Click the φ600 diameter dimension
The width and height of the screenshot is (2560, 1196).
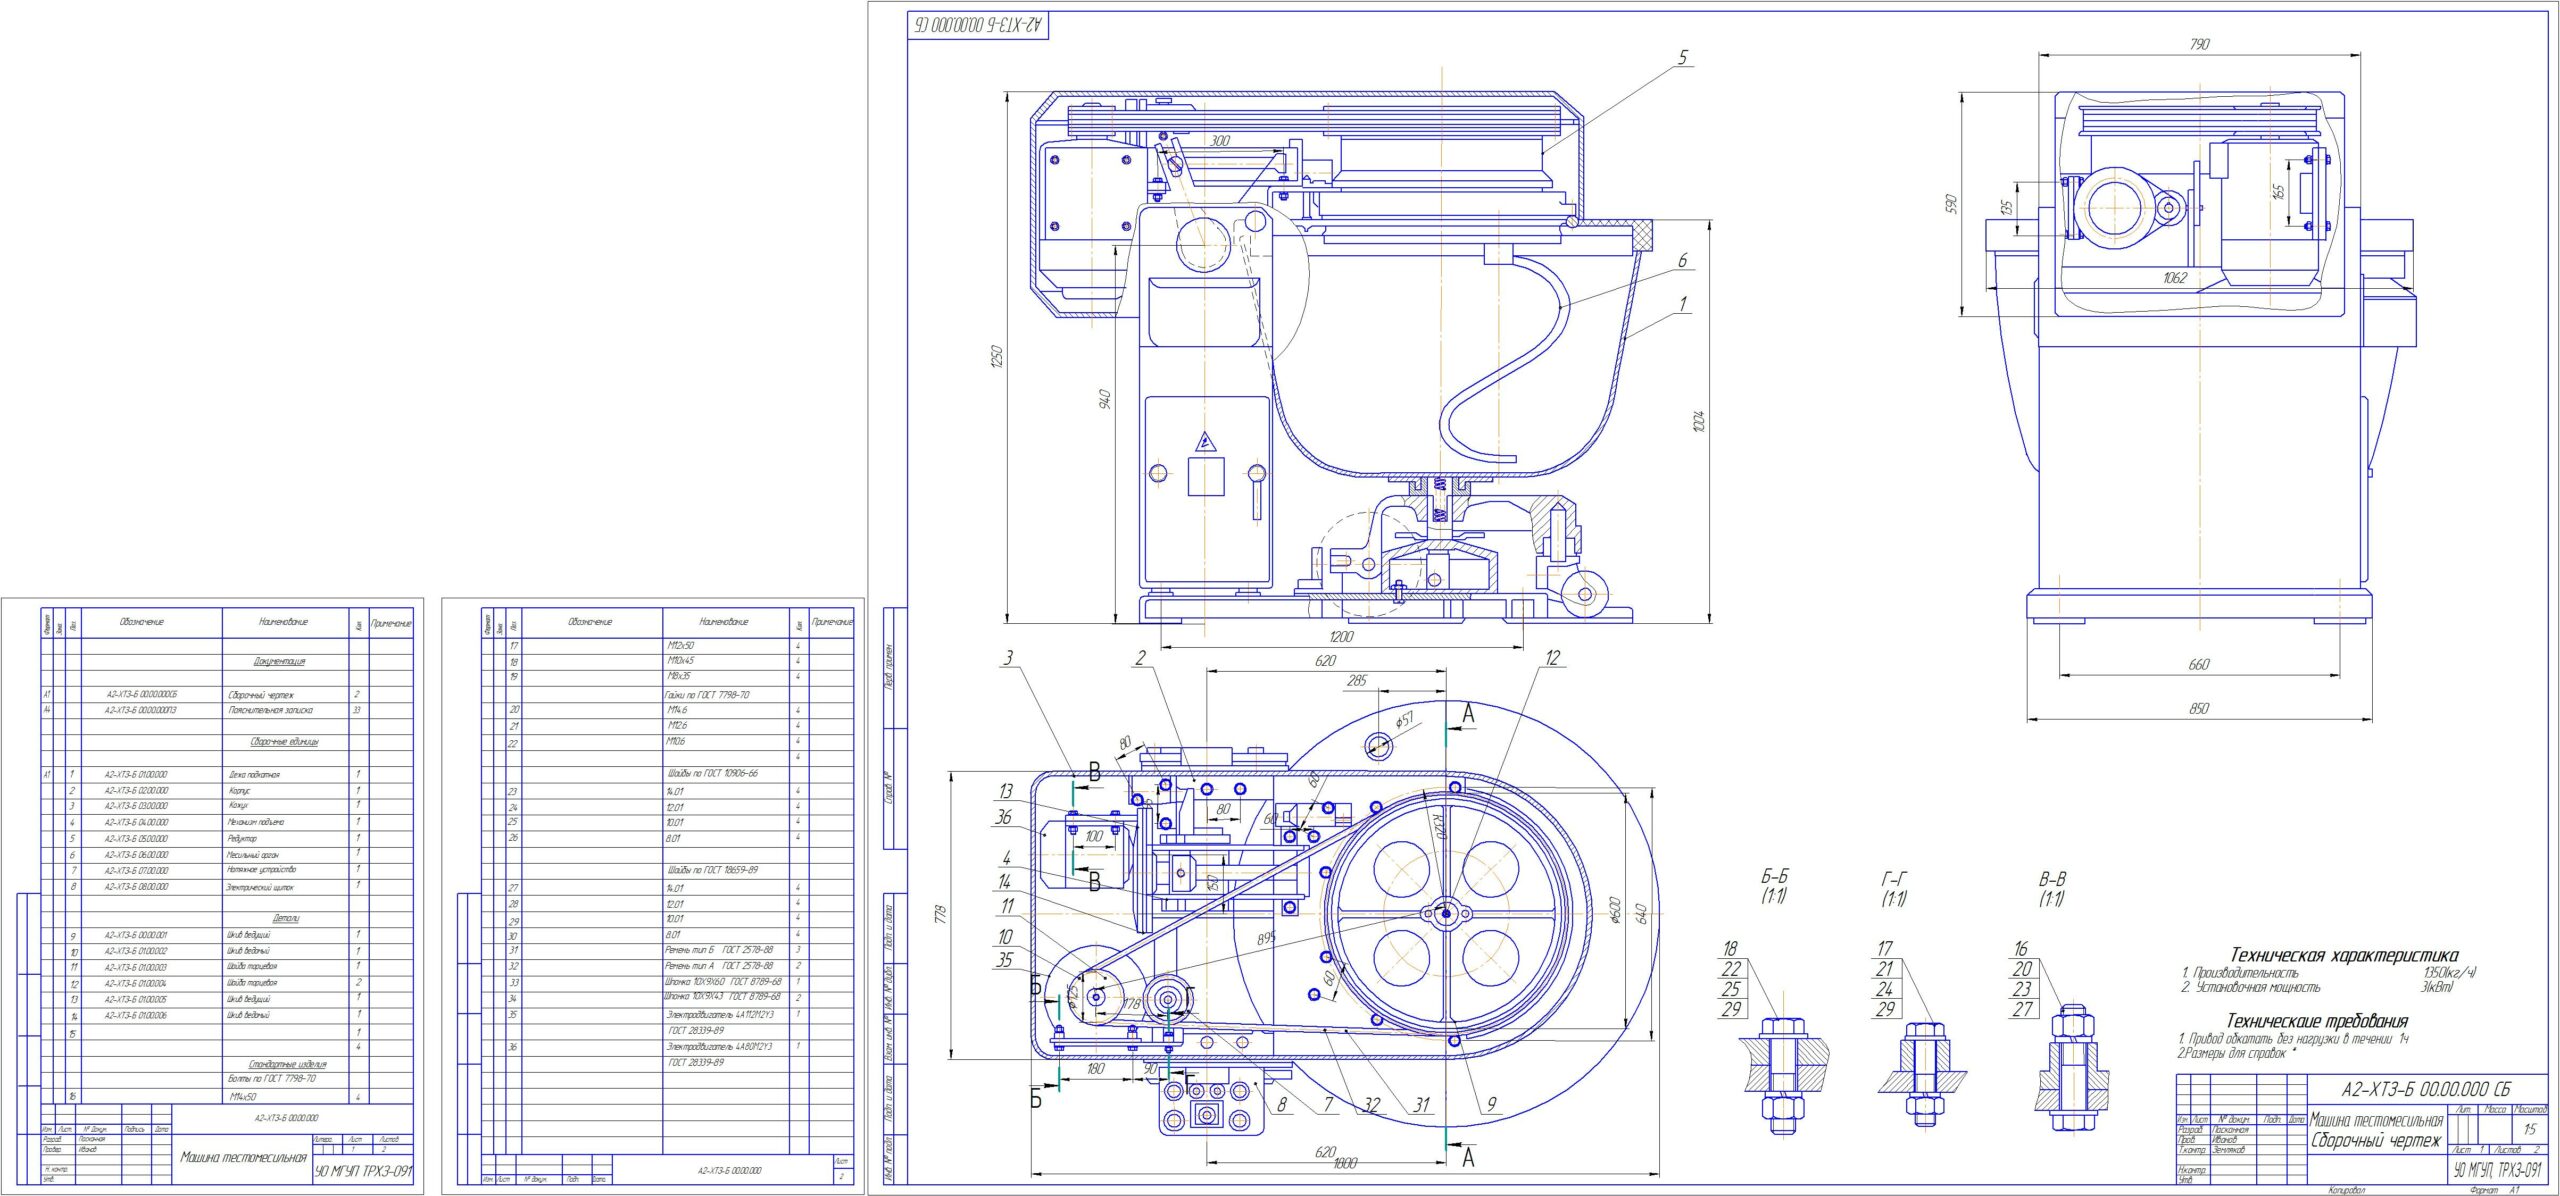click(1615, 910)
